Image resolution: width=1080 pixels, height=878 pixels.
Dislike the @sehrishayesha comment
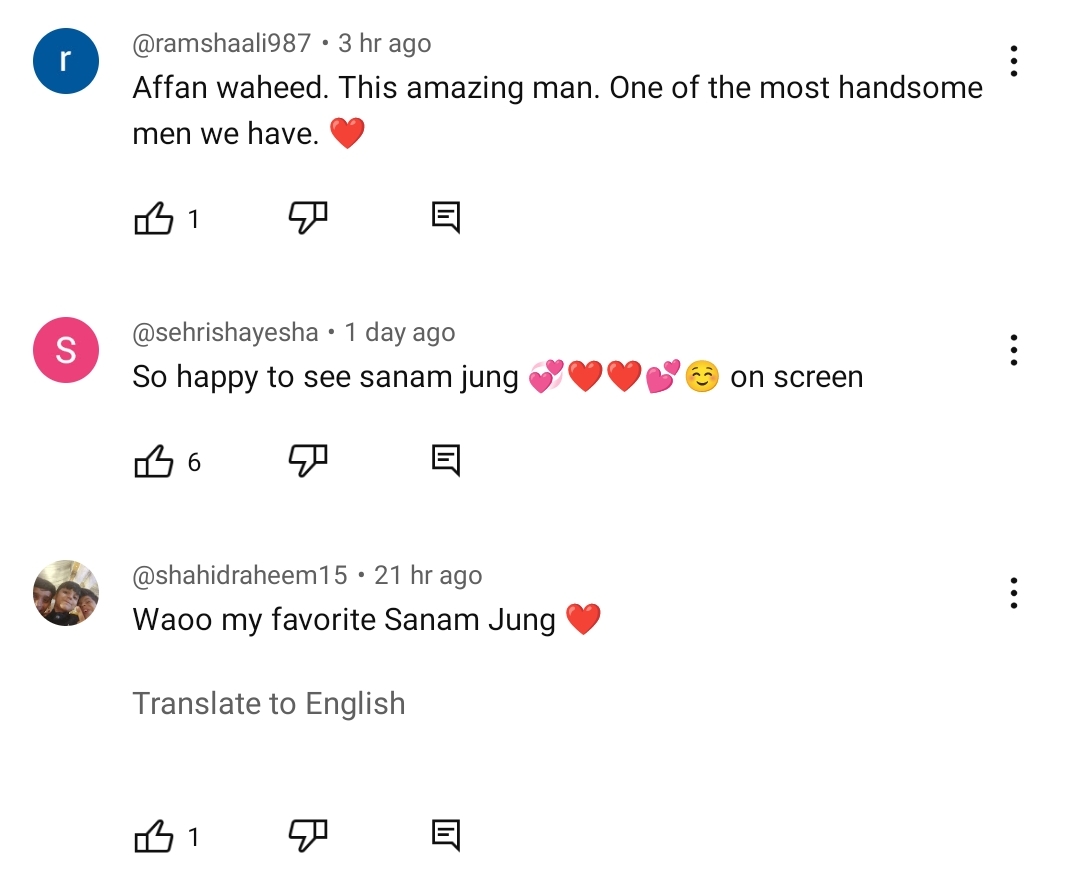tap(308, 460)
